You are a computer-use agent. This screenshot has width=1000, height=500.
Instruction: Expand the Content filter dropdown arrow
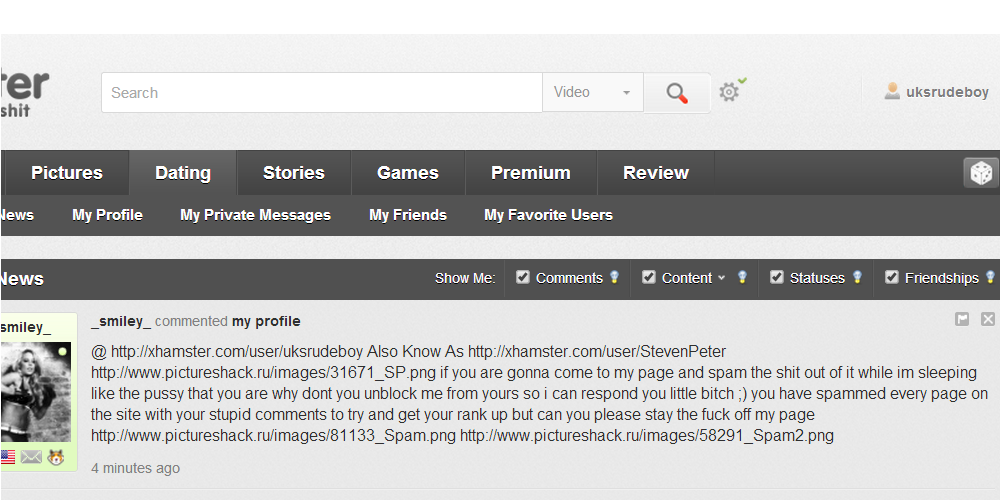(721, 278)
